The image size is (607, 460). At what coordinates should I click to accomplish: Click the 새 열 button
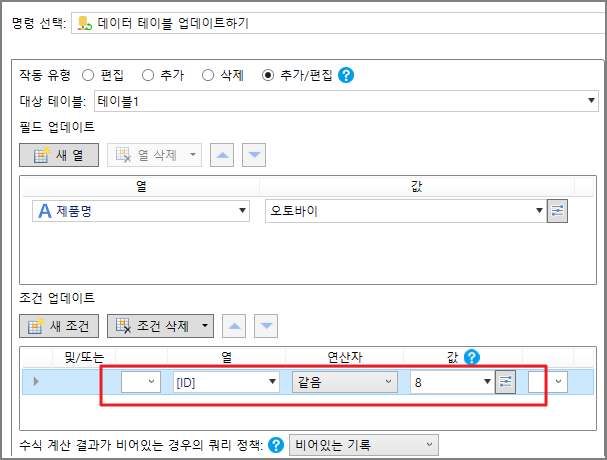coord(59,155)
